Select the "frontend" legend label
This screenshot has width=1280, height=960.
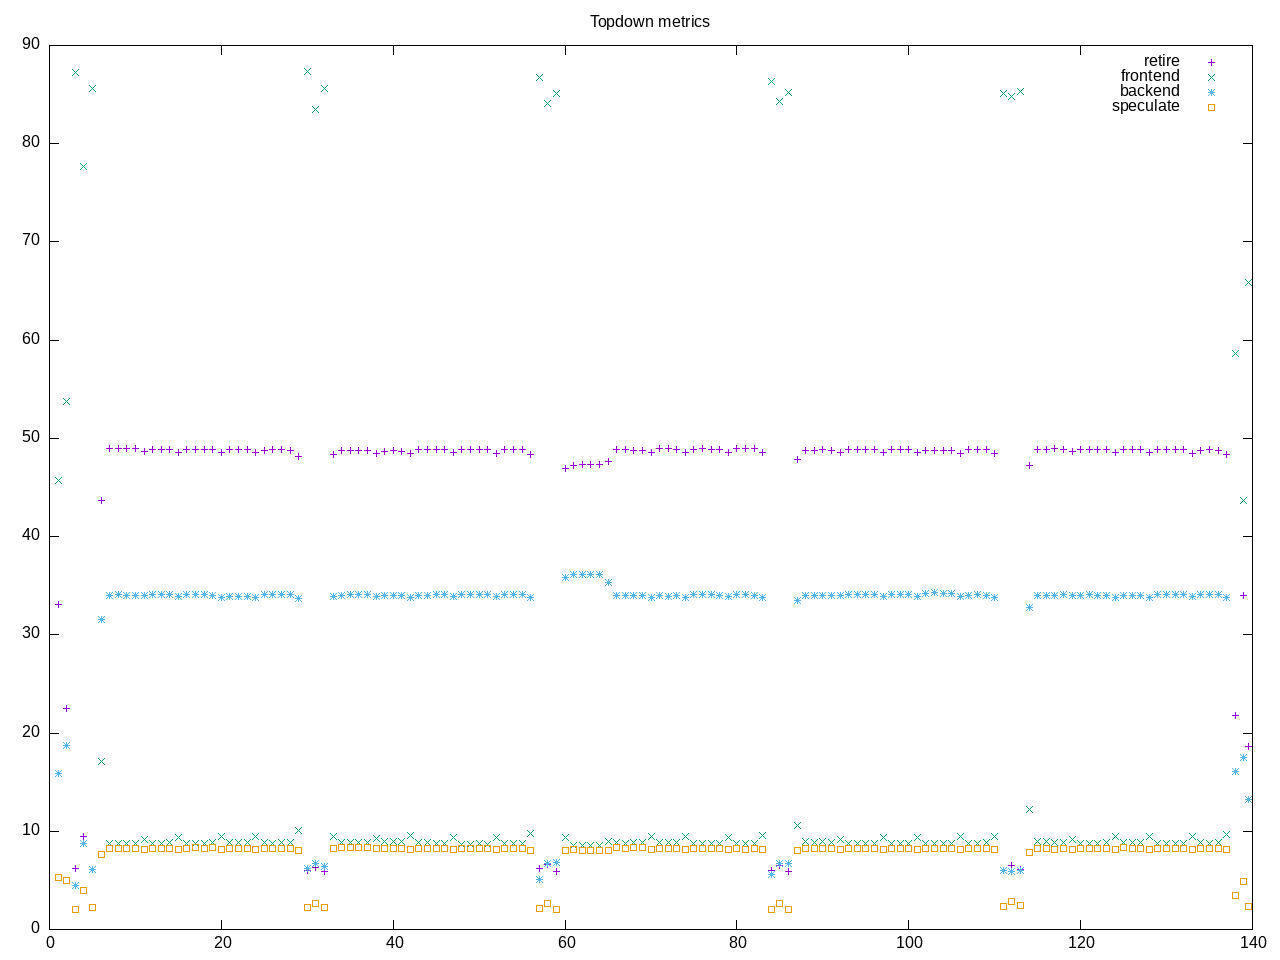(x=1149, y=76)
